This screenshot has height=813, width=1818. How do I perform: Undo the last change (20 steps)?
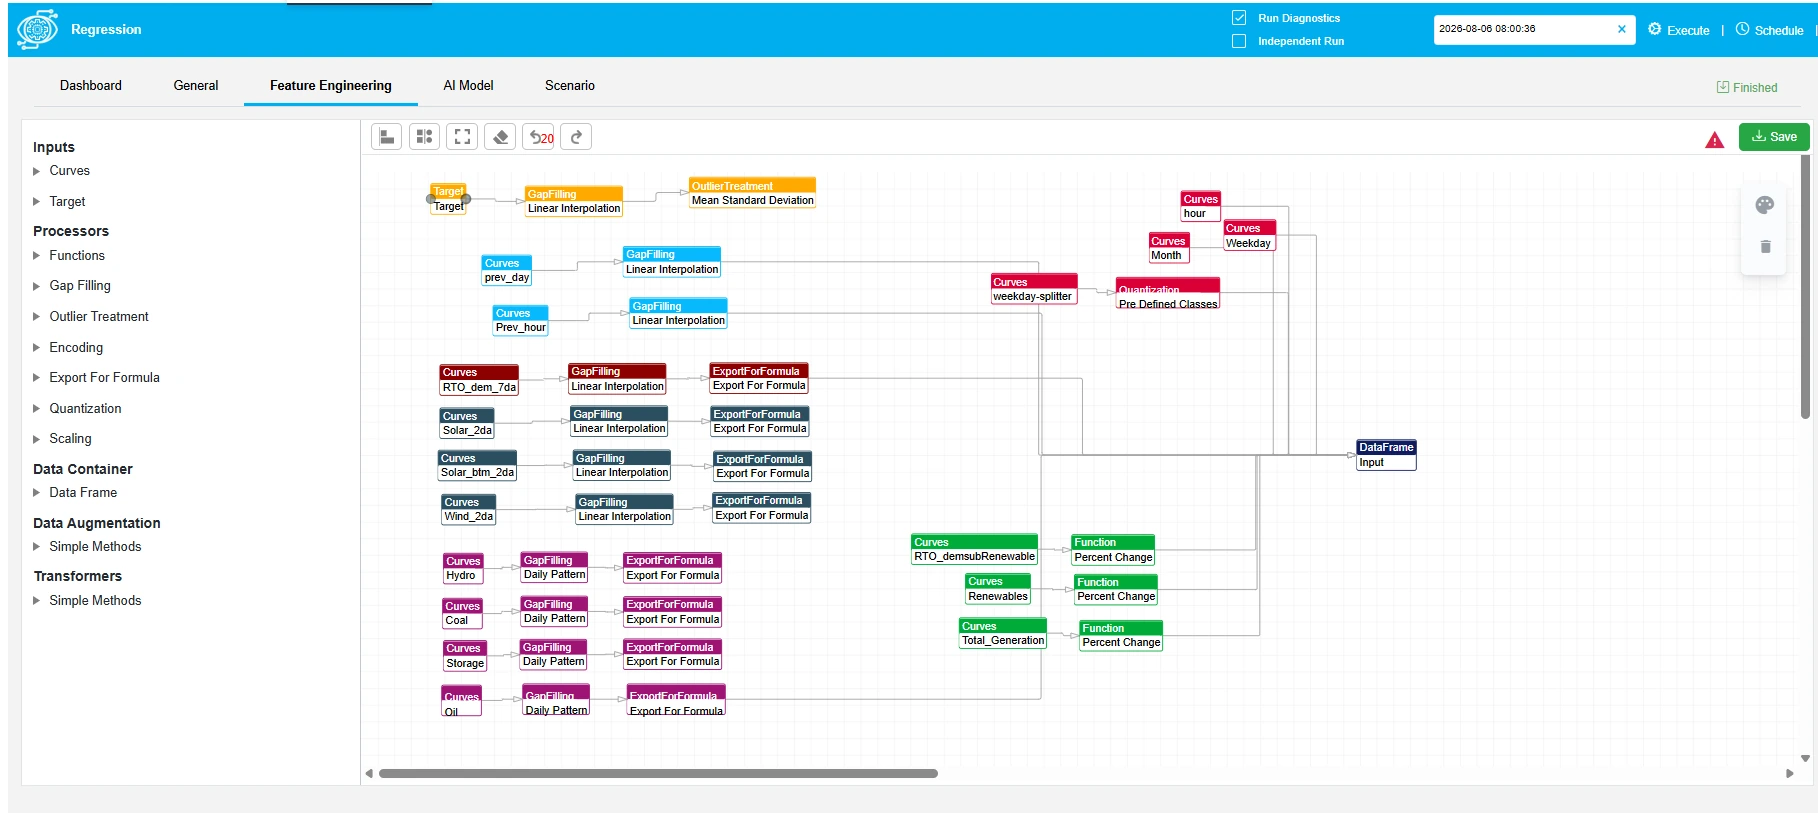[540, 137]
